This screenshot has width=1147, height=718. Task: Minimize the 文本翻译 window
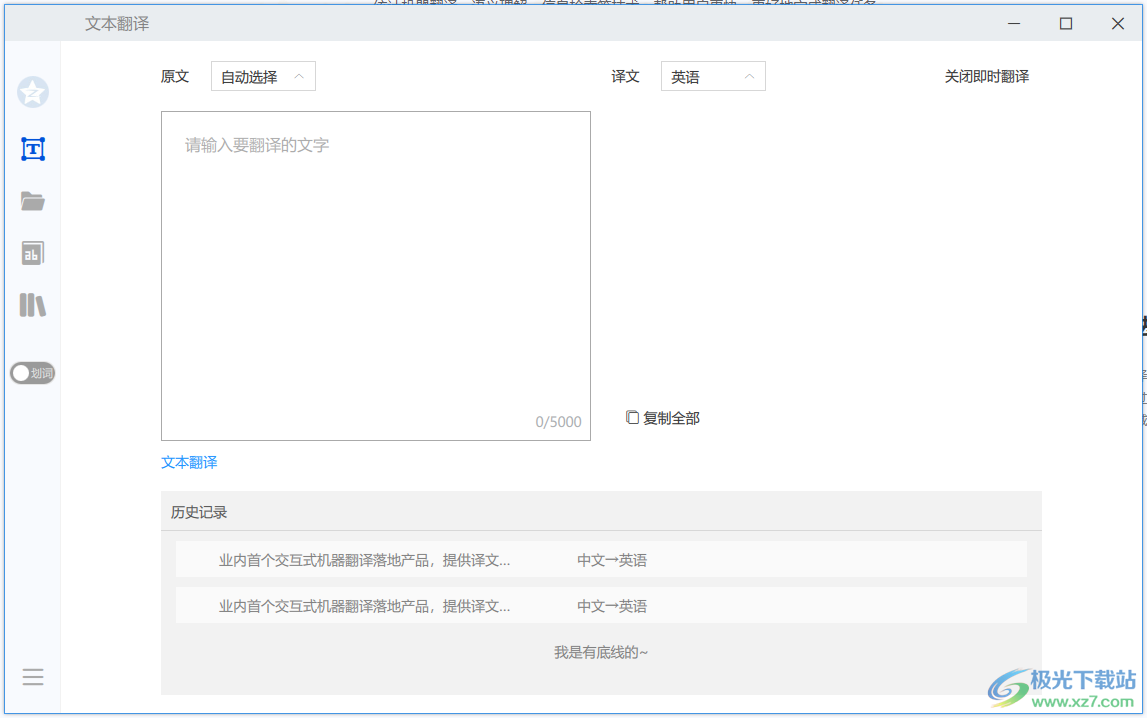pyautogui.click(x=1014, y=23)
